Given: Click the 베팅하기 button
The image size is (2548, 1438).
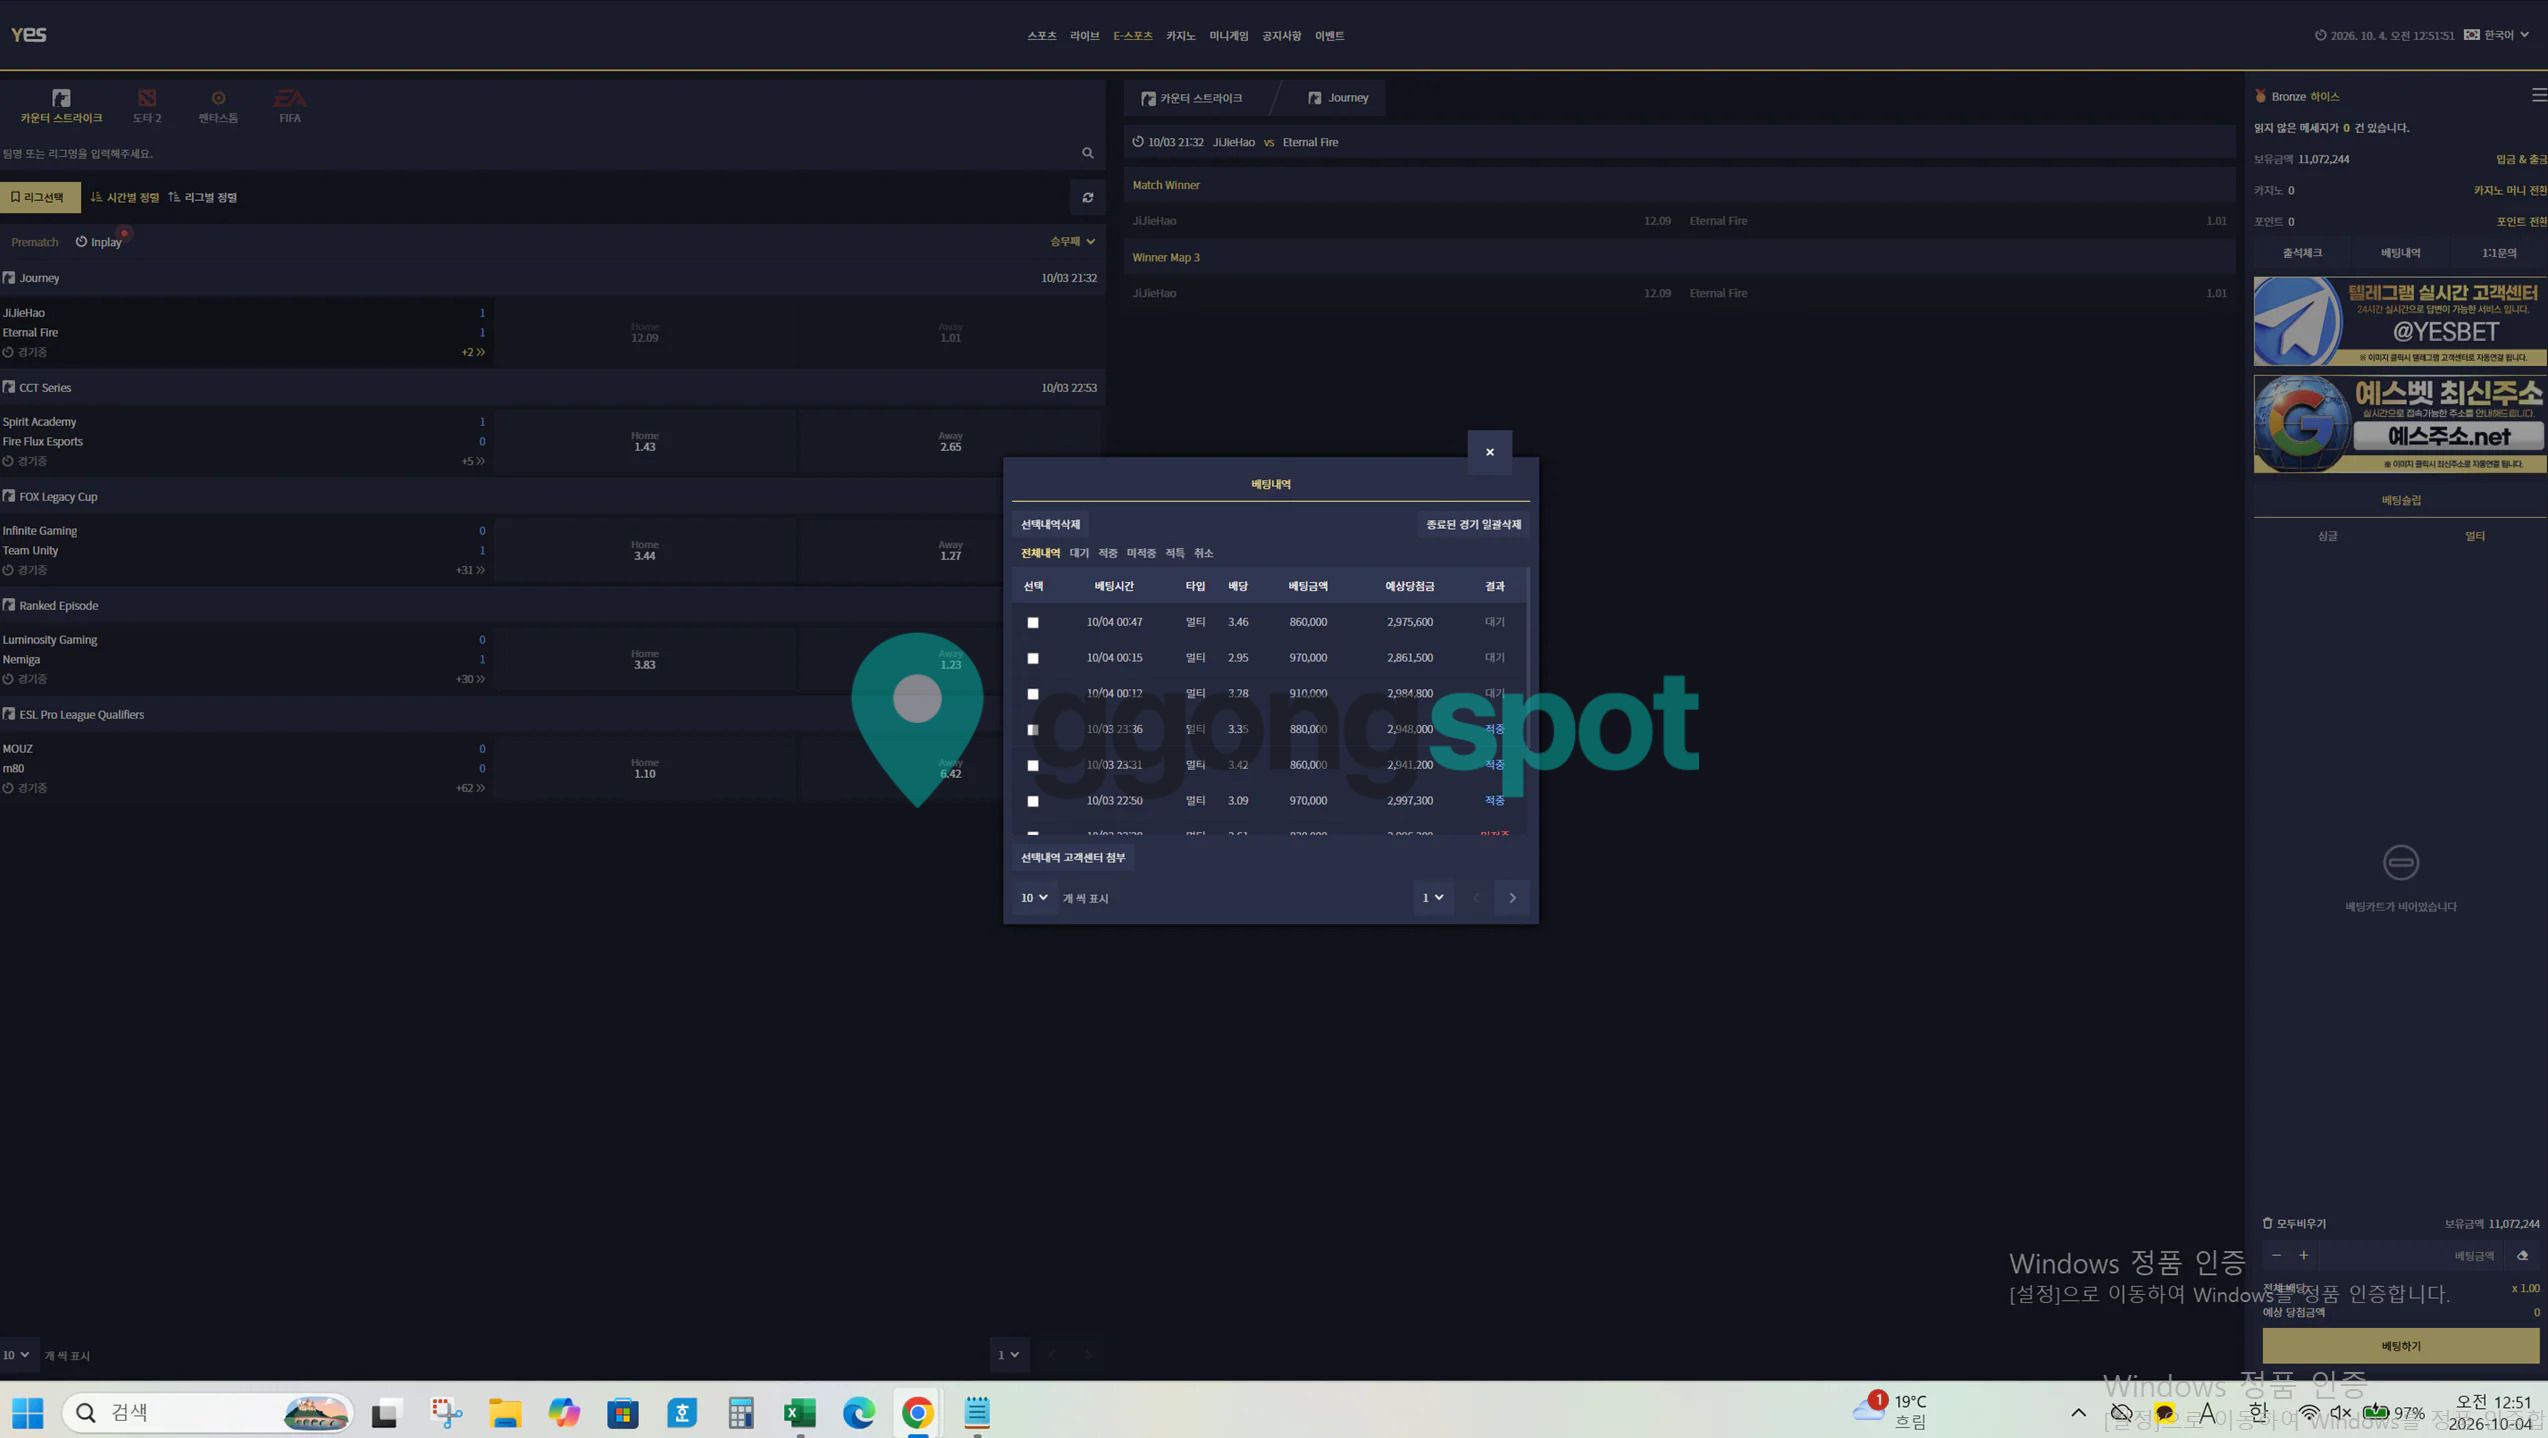Looking at the screenshot, I should coord(2400,1346).
